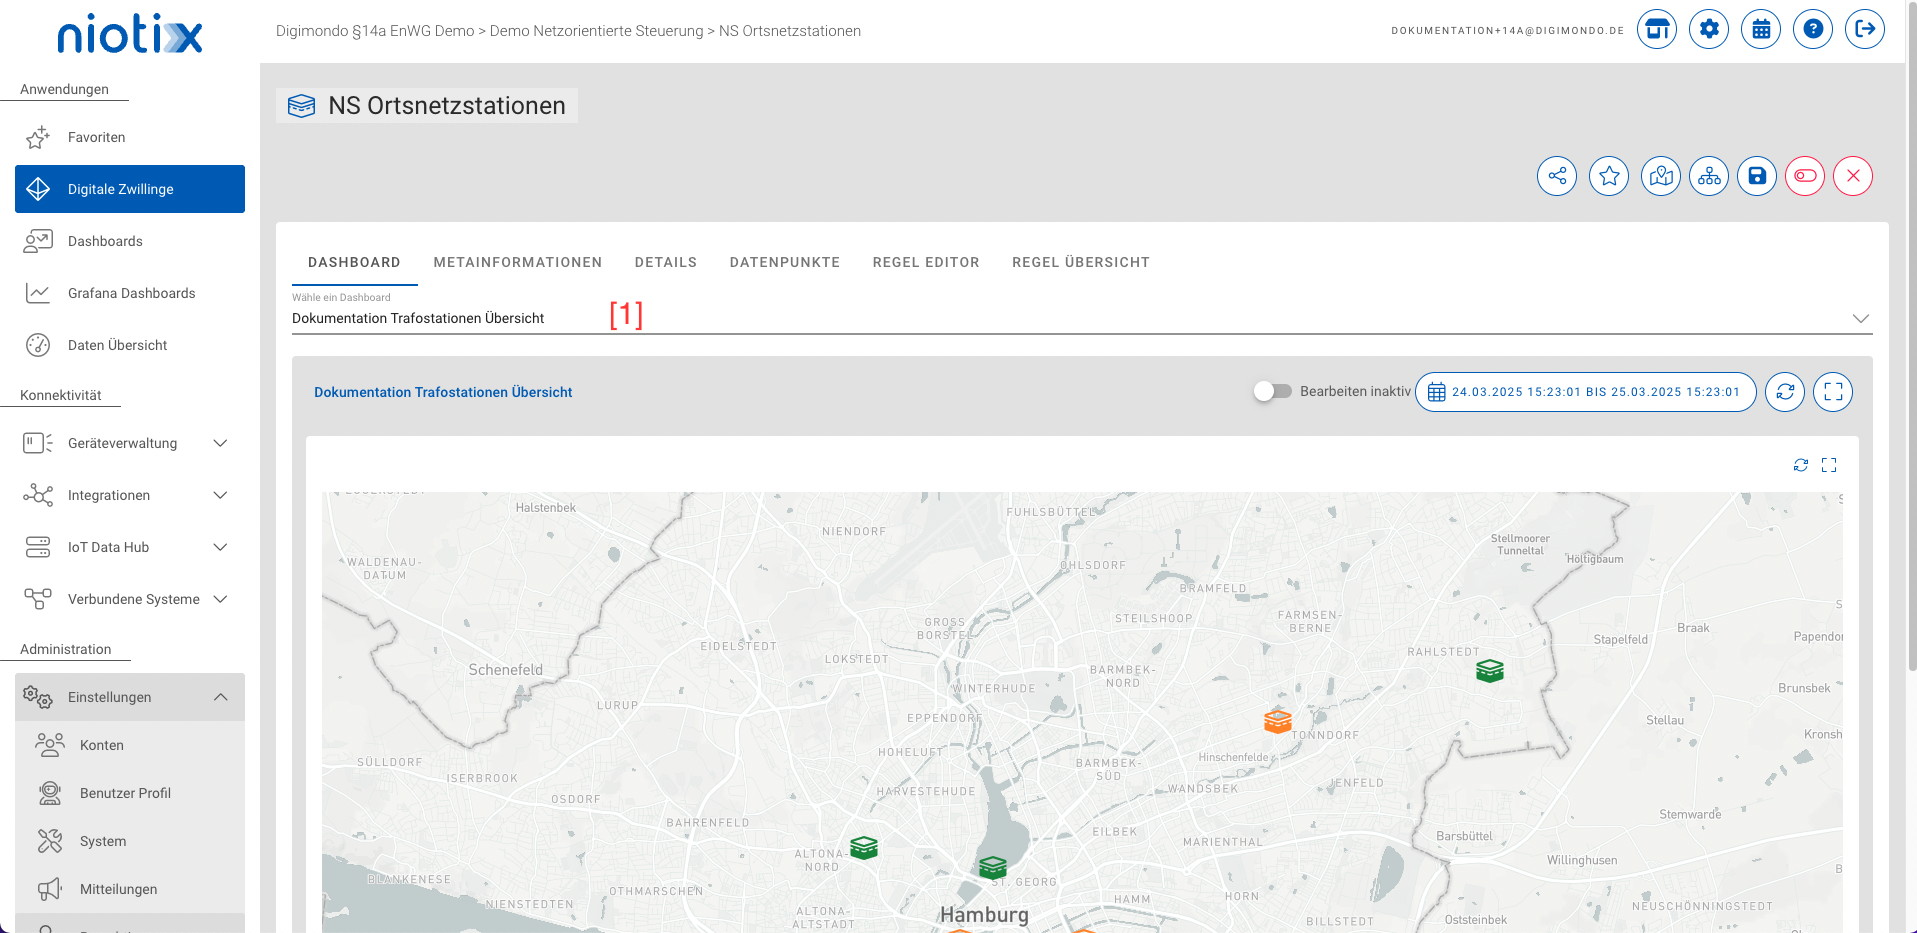Open the calendar icon in top header
Image resolution: width=1917 pixels, height=933 pixels.
[1761, 29]
